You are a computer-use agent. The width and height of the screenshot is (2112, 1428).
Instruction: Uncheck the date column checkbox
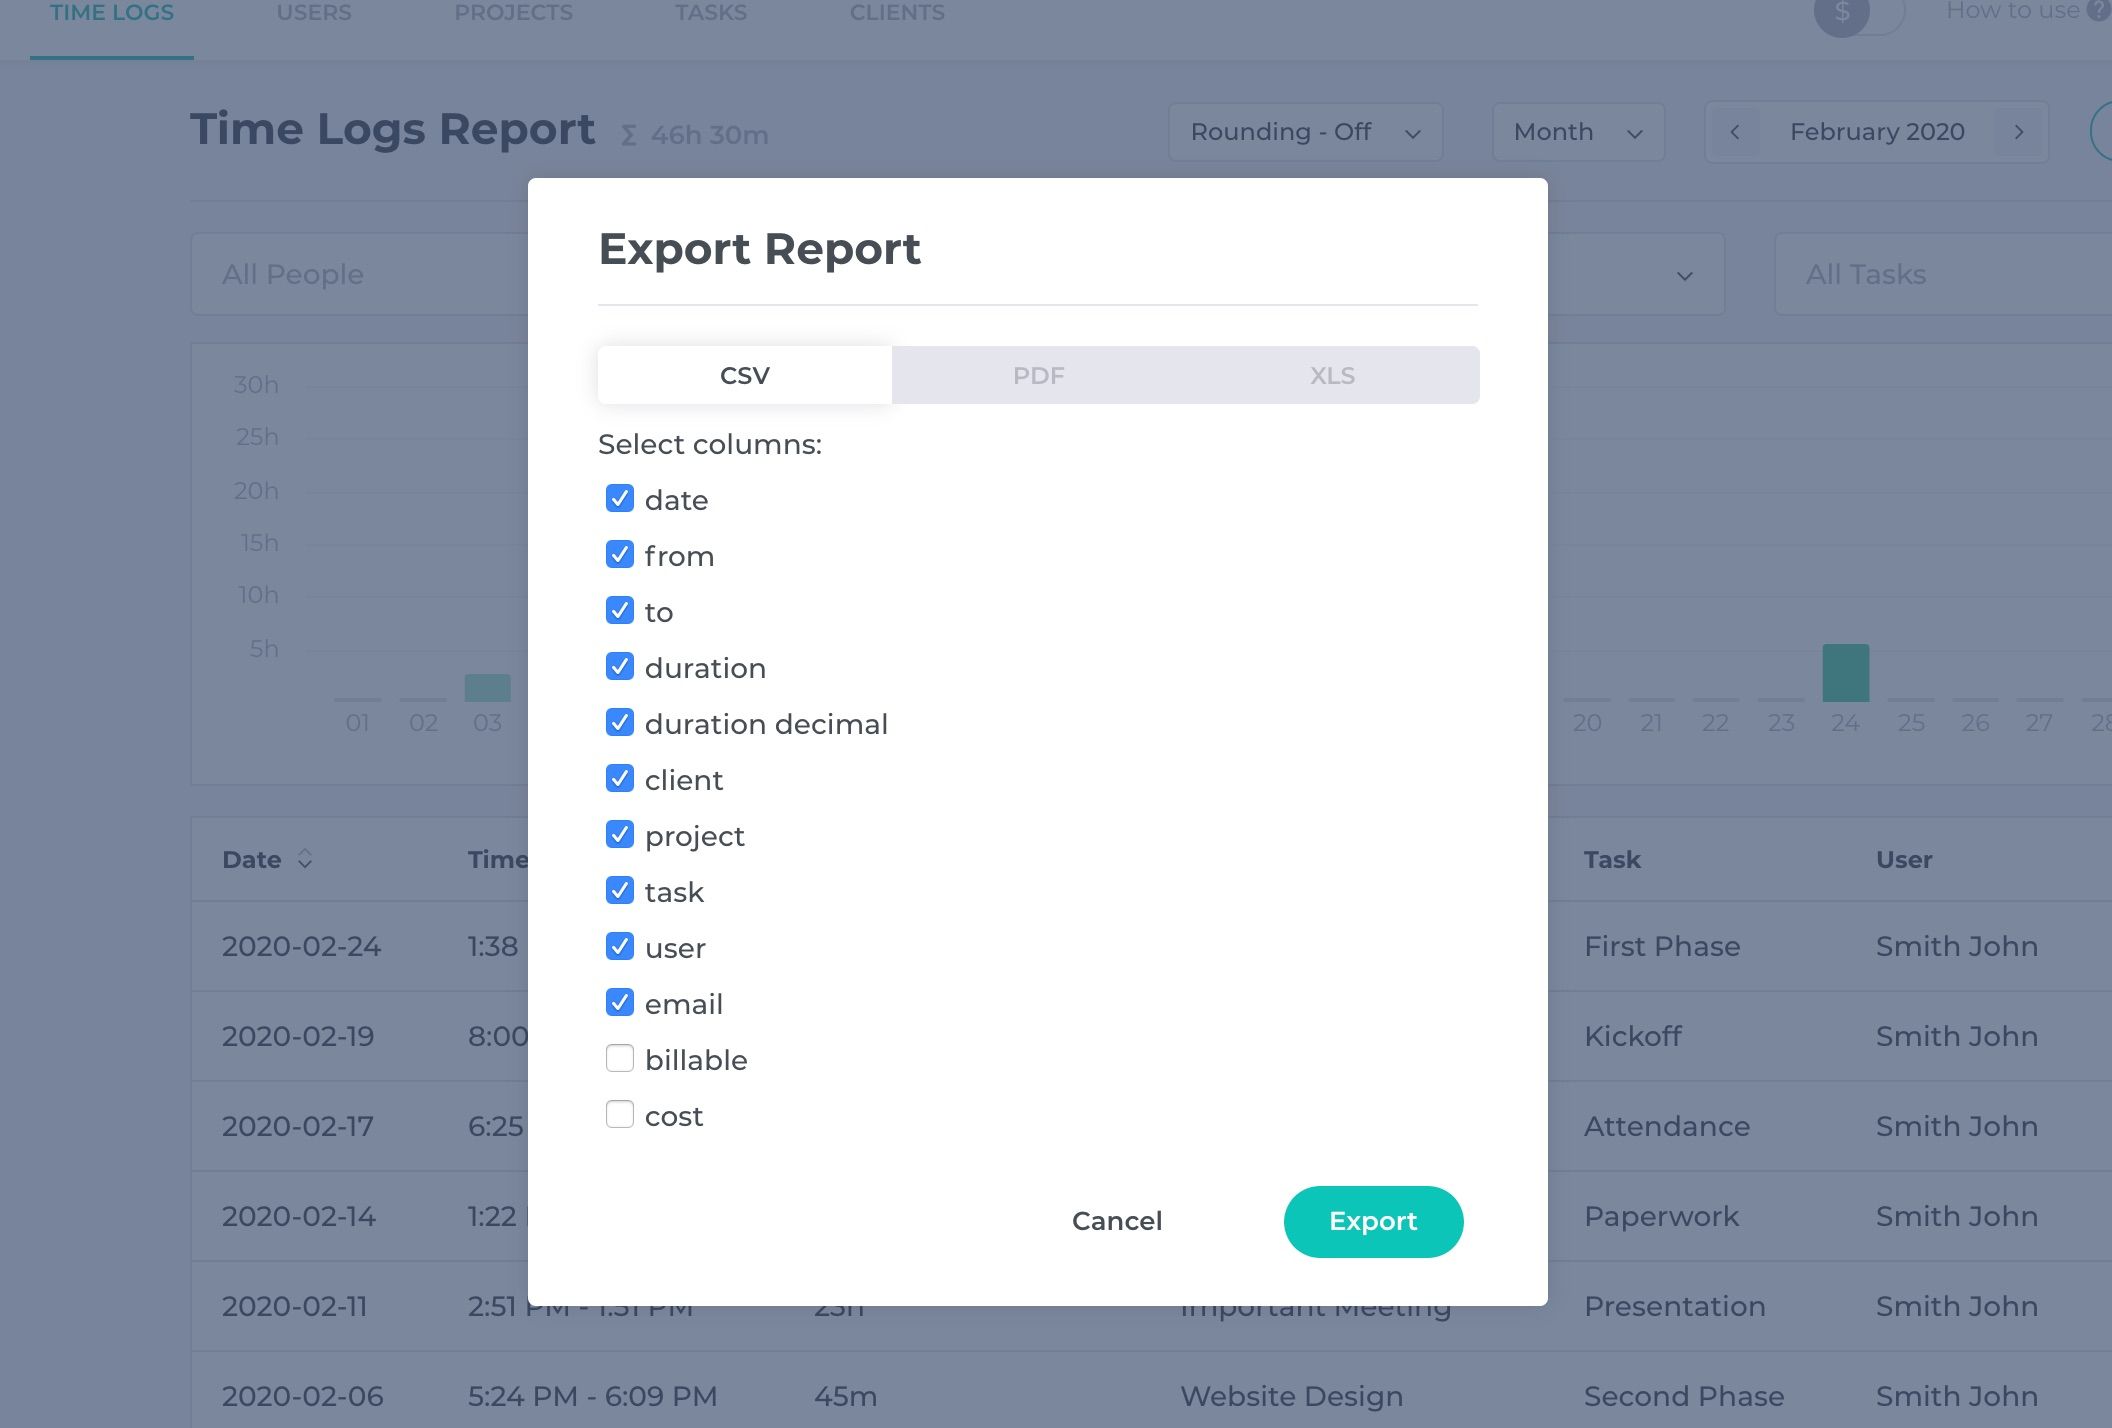(x=620, y=499)
